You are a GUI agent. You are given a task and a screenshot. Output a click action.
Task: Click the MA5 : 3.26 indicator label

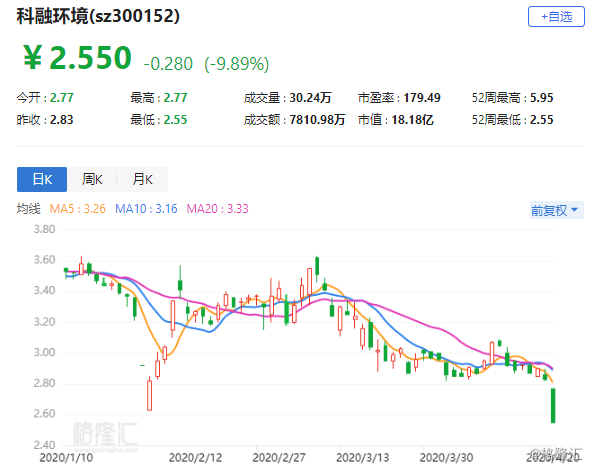coord(78,209)
